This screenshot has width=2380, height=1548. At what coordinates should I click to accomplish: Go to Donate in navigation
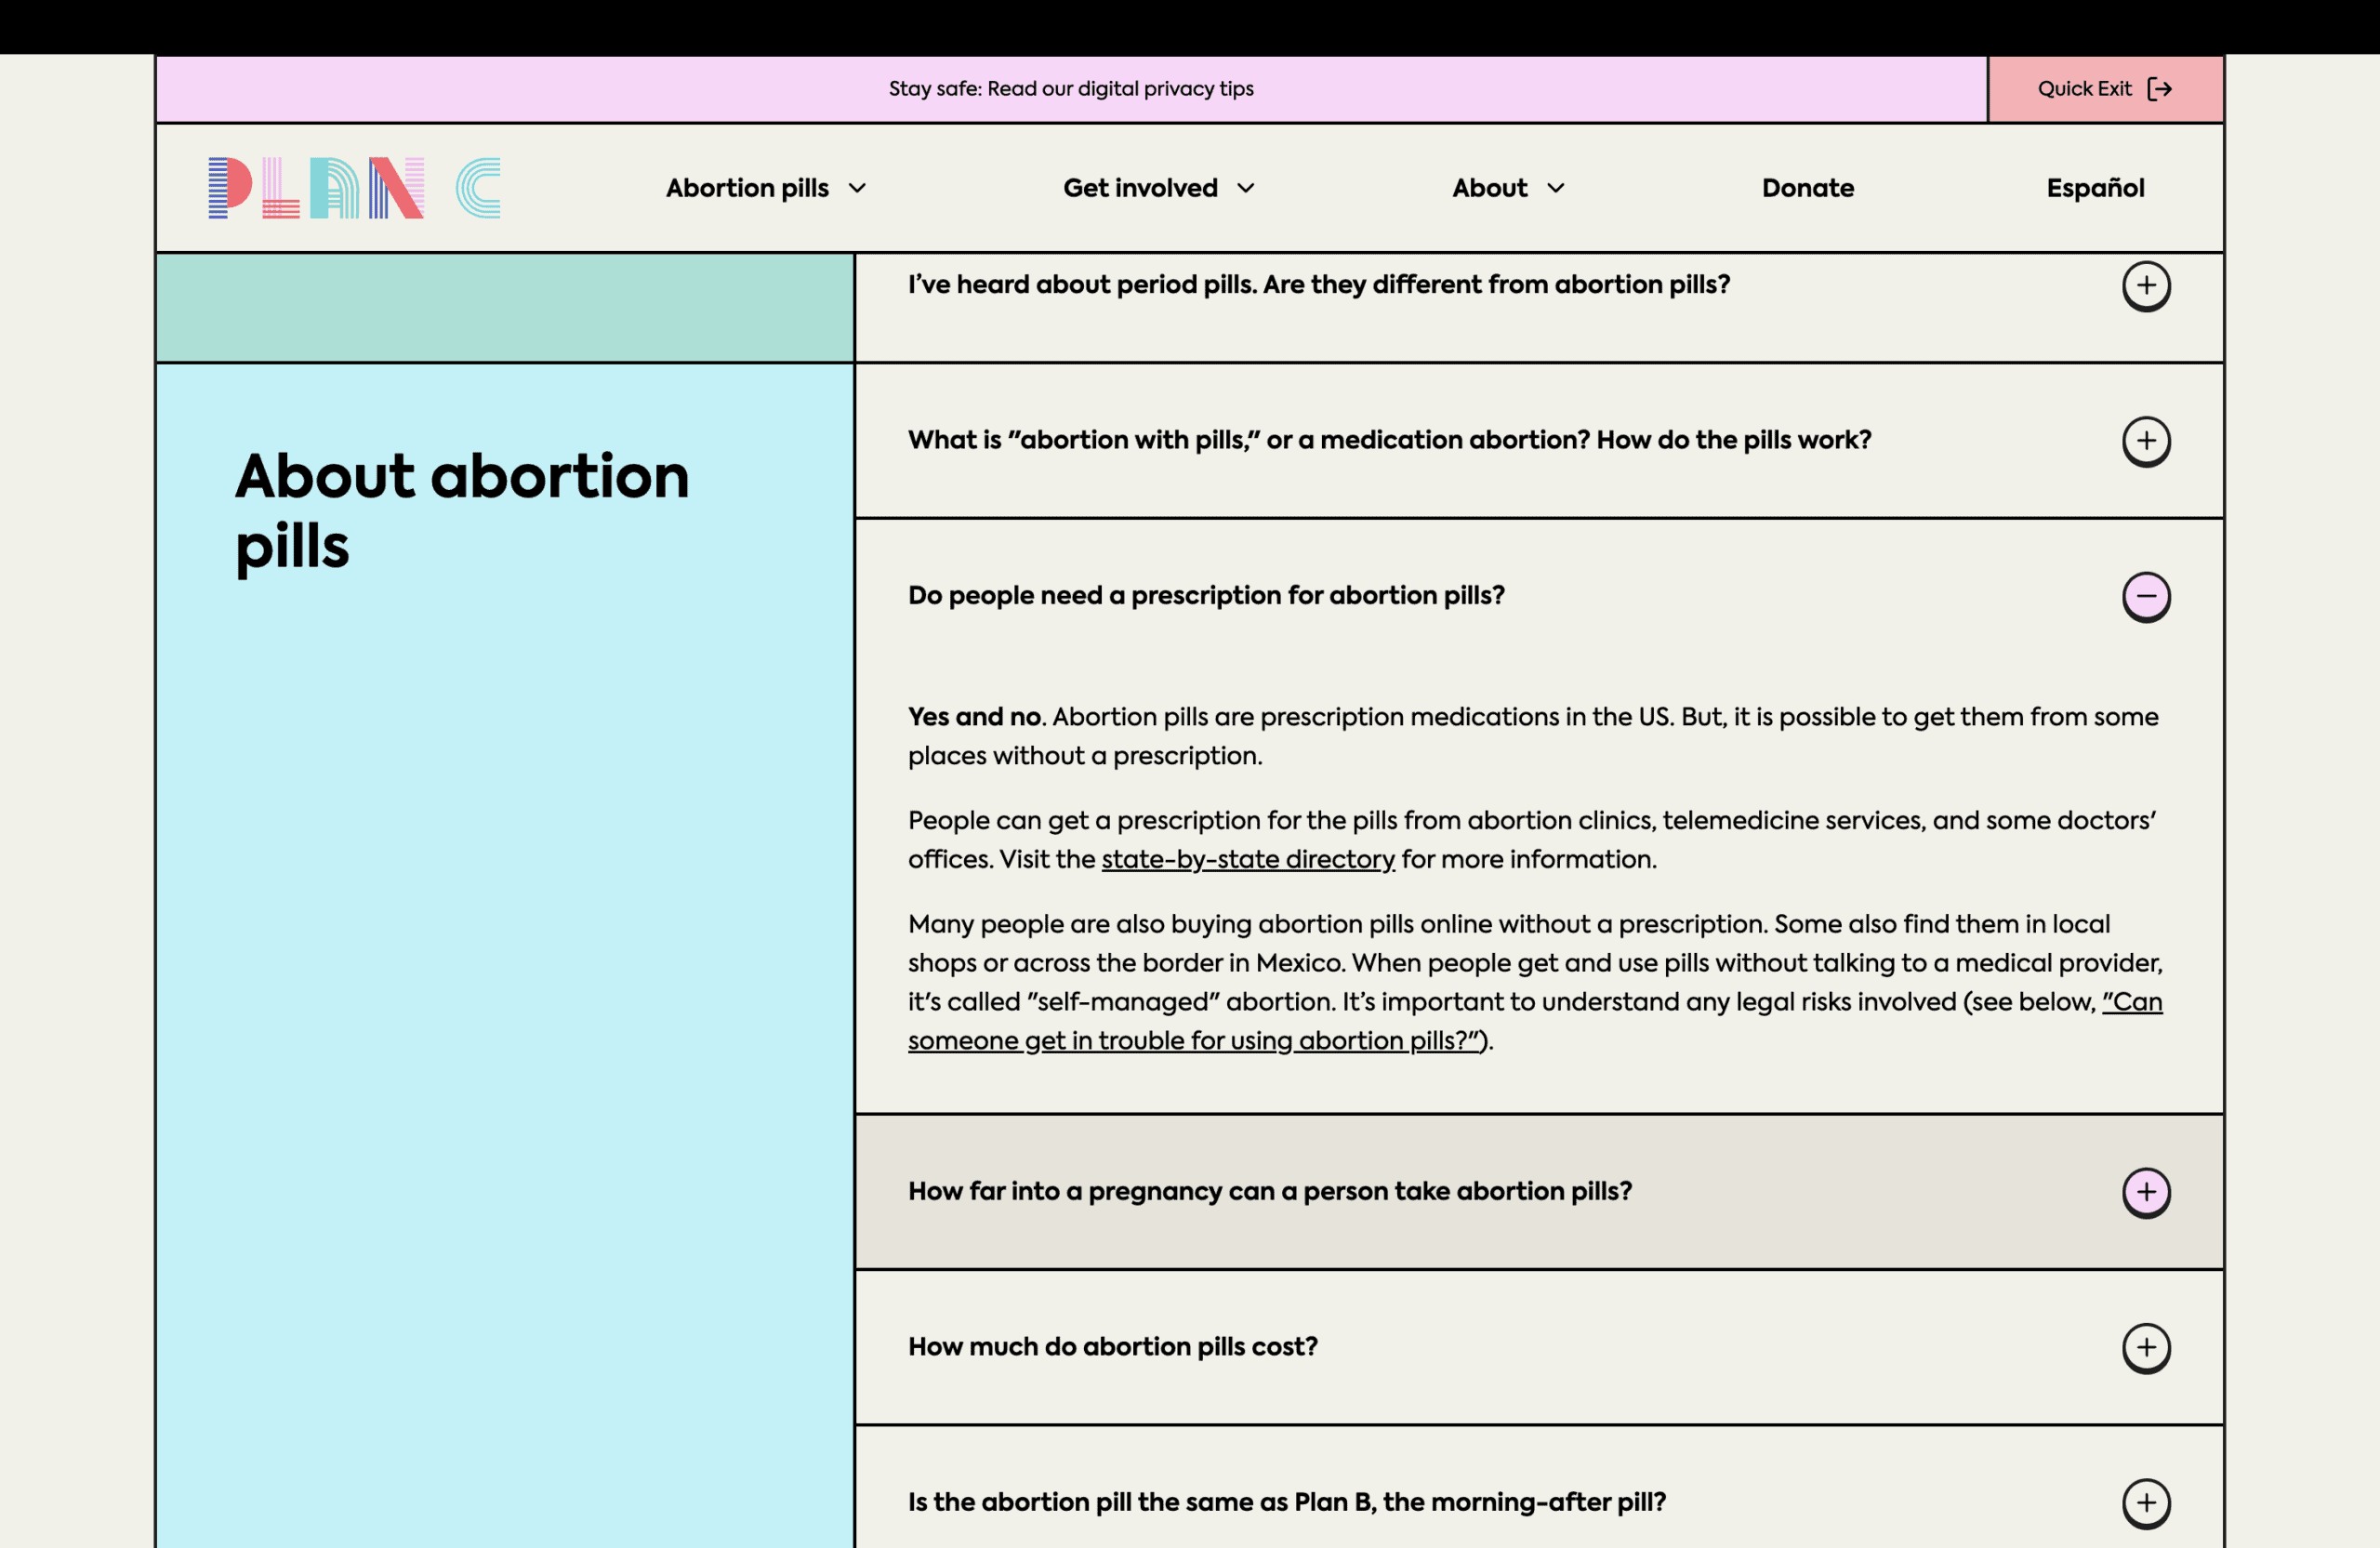click(1807, 188)
